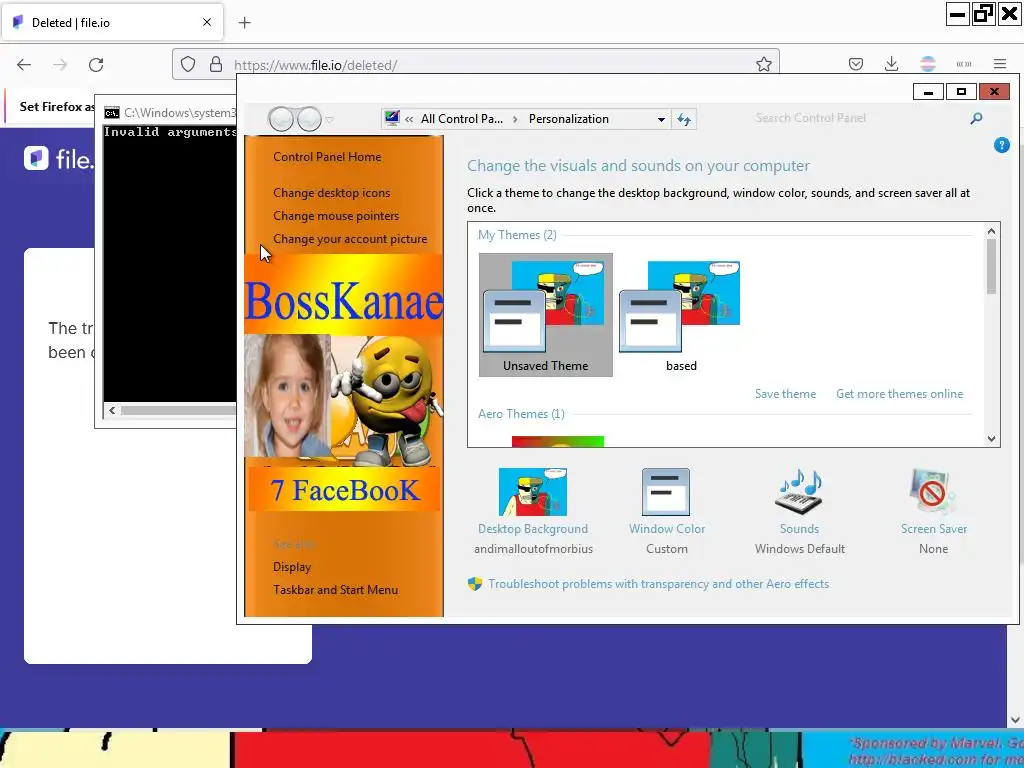The width and height of the screenshot is (1024, 768).
Task: Open Sounds settings icon
Action: (799, 492)
